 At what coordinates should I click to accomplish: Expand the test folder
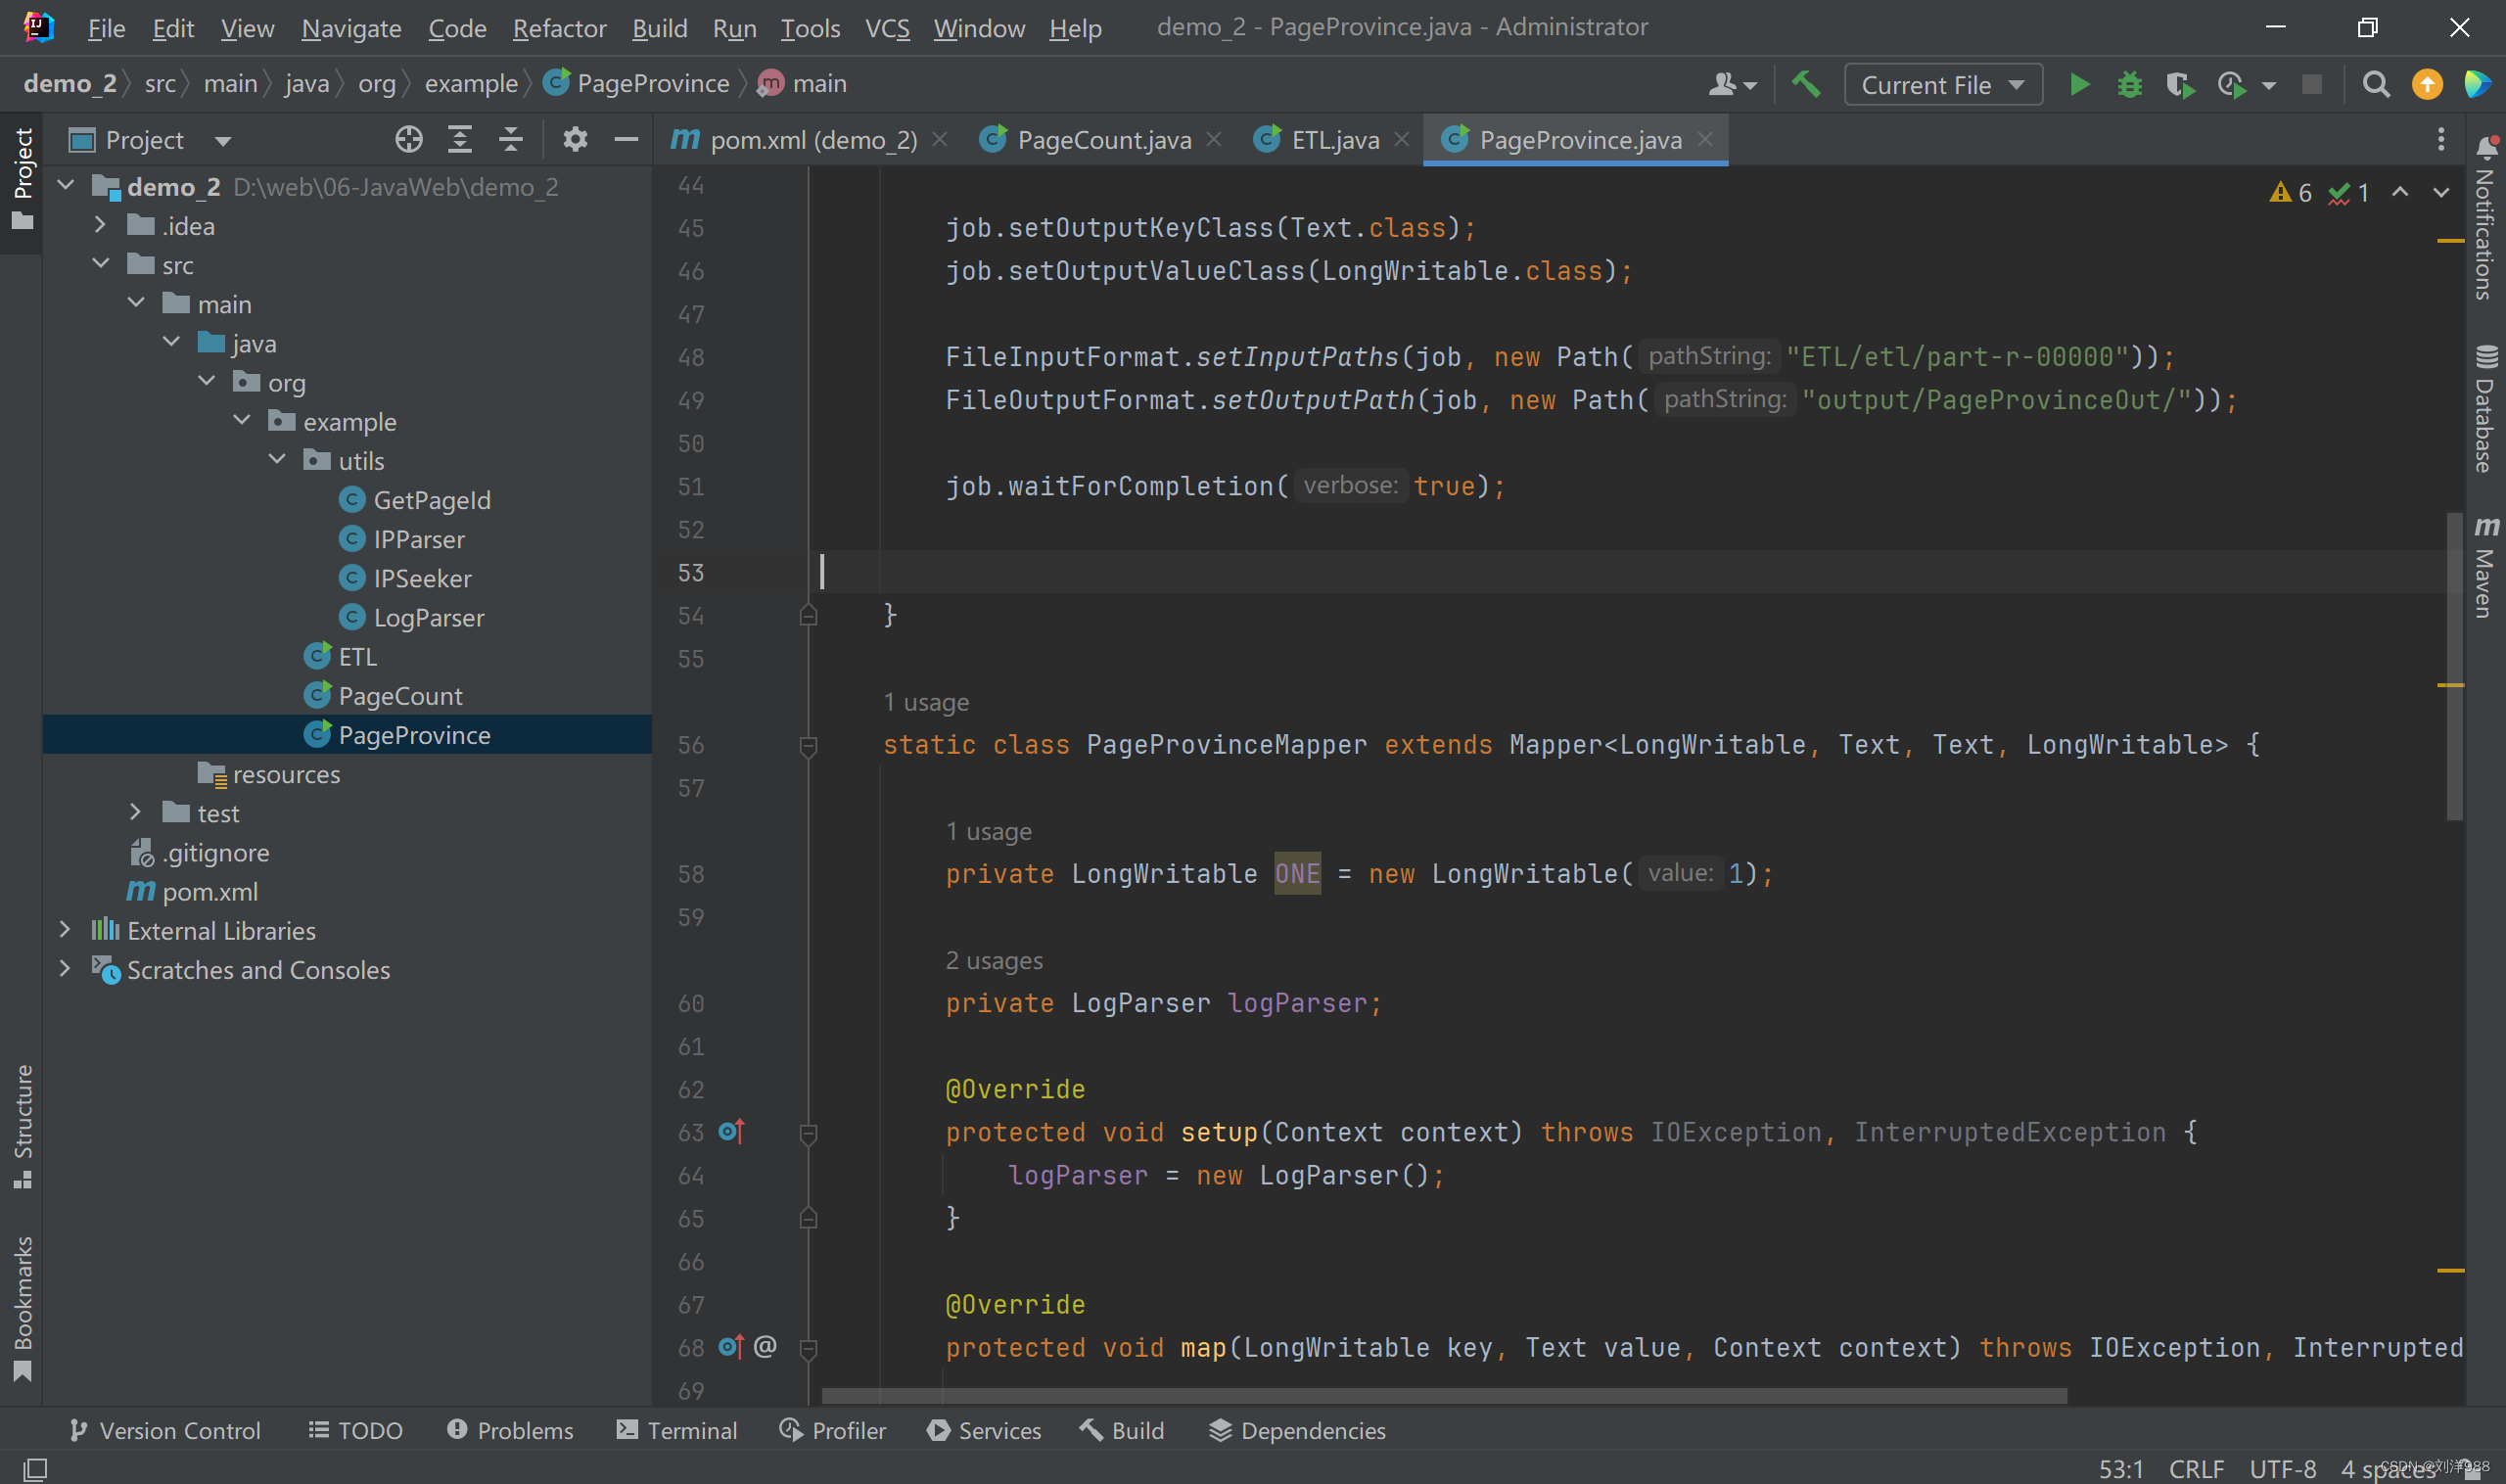coord(136,812)
